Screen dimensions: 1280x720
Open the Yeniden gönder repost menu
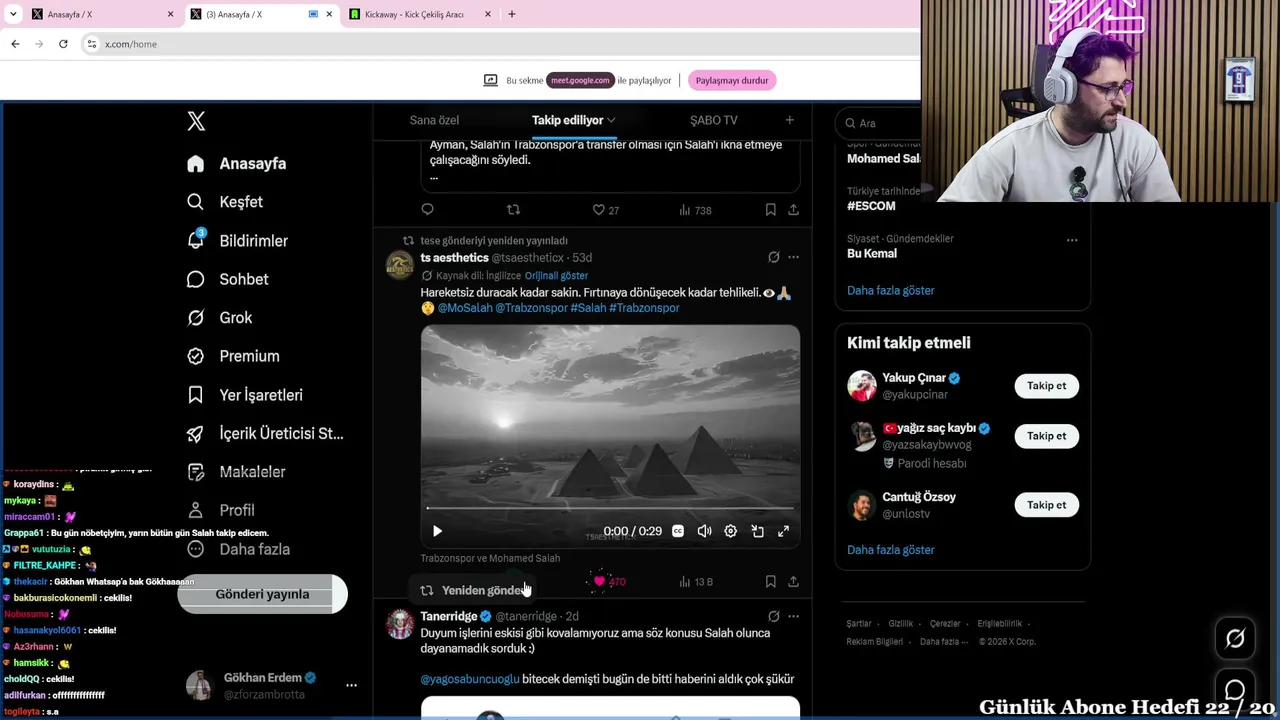tap(473, 590)
